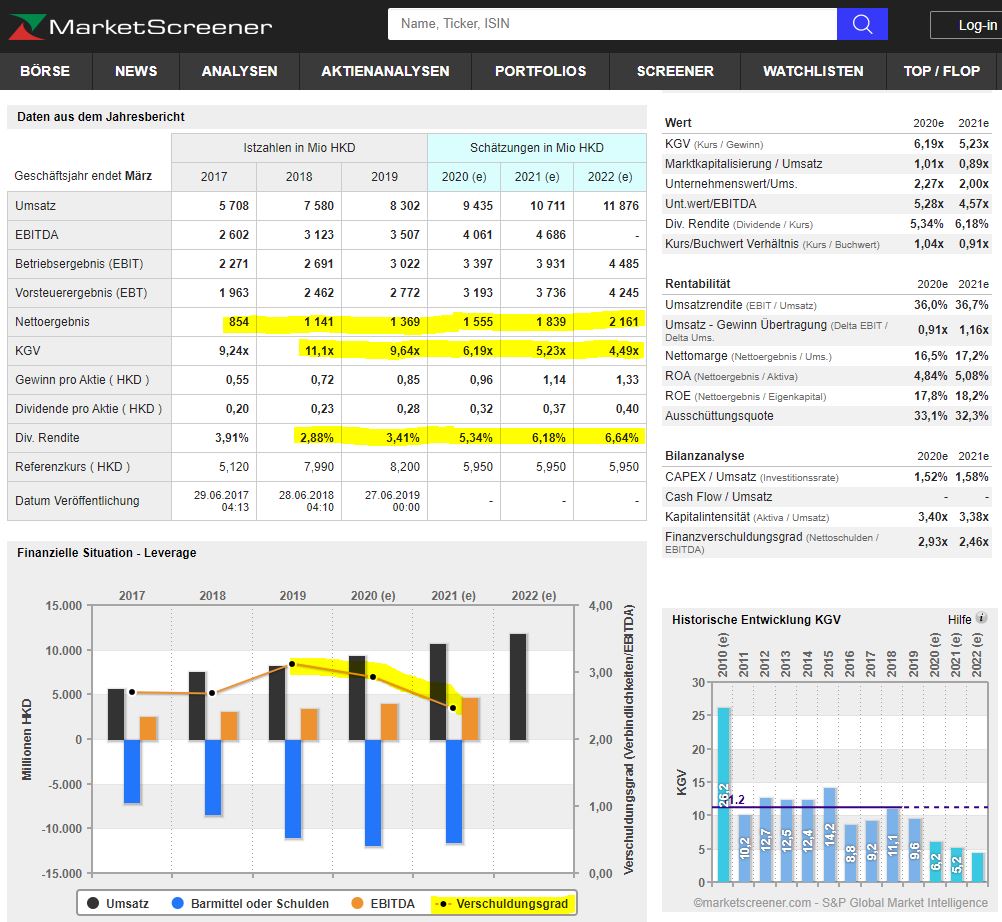
Task: Open the TOP / FLOP section
Action: (x=941, y=71)
